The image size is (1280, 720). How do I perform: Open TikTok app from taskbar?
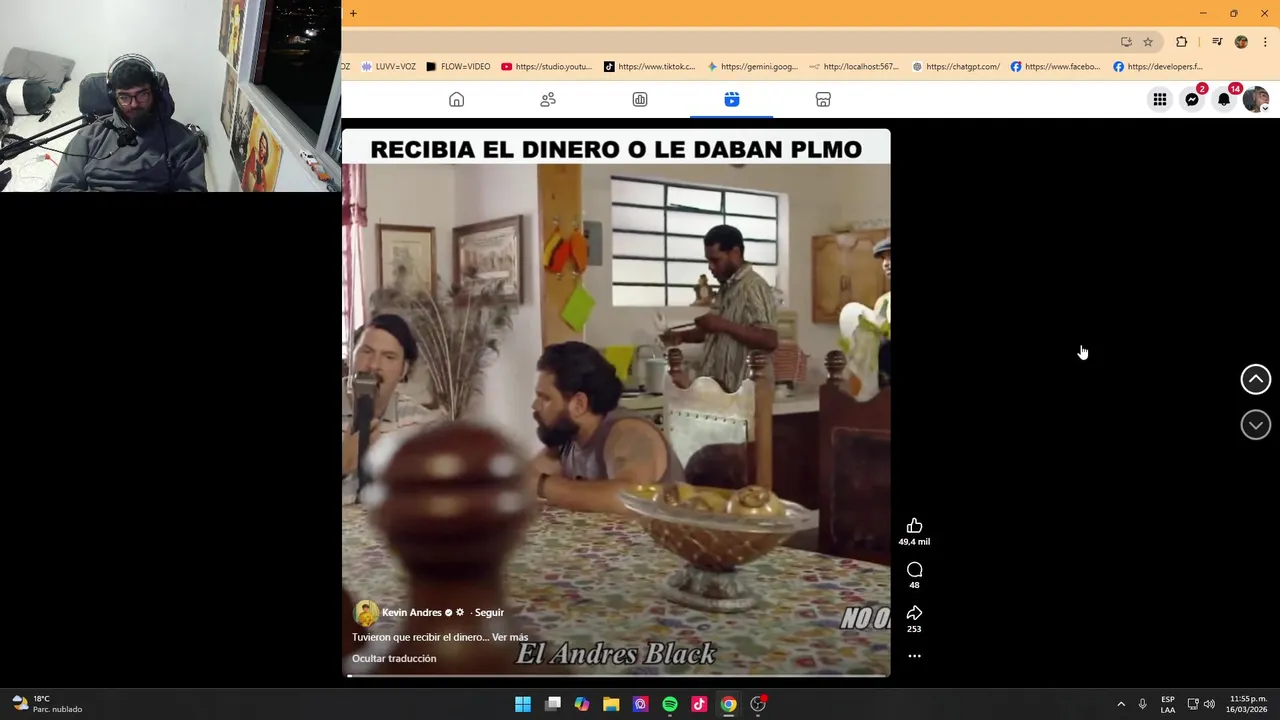coord(699,704)
